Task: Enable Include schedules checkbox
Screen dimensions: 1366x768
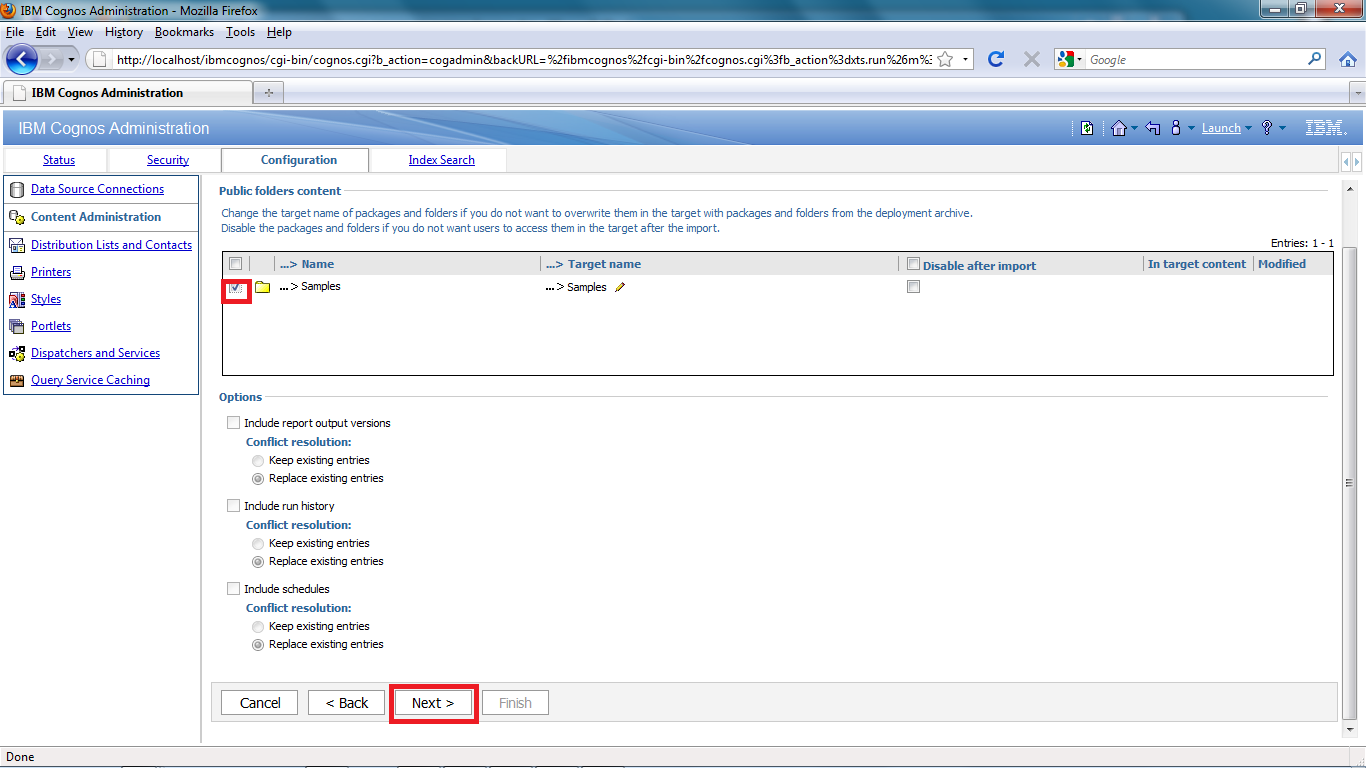Action: pos(234,589)
